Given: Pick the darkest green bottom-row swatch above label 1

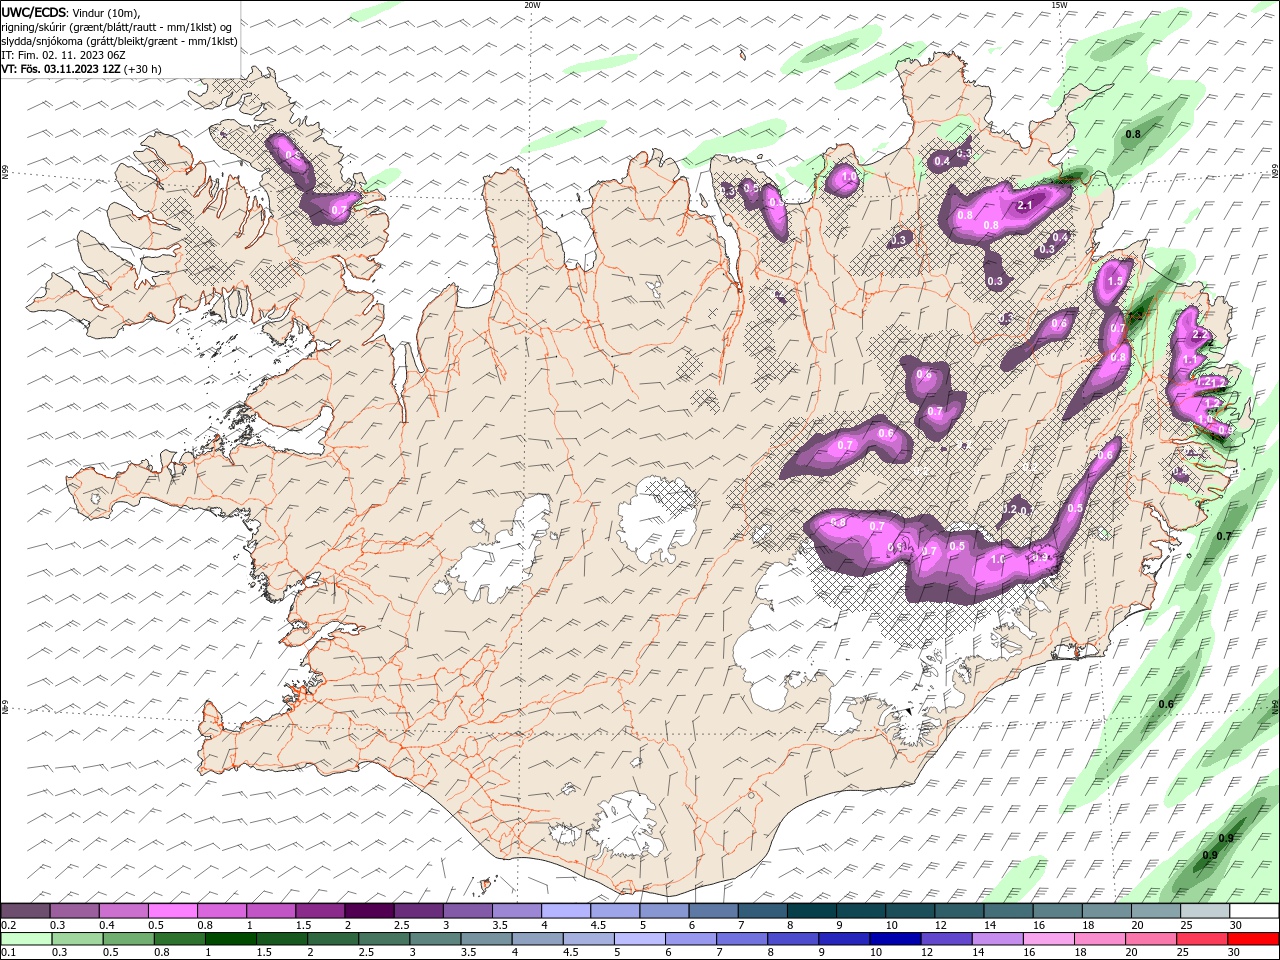Looking at the screenshot, I should [230, 939].
